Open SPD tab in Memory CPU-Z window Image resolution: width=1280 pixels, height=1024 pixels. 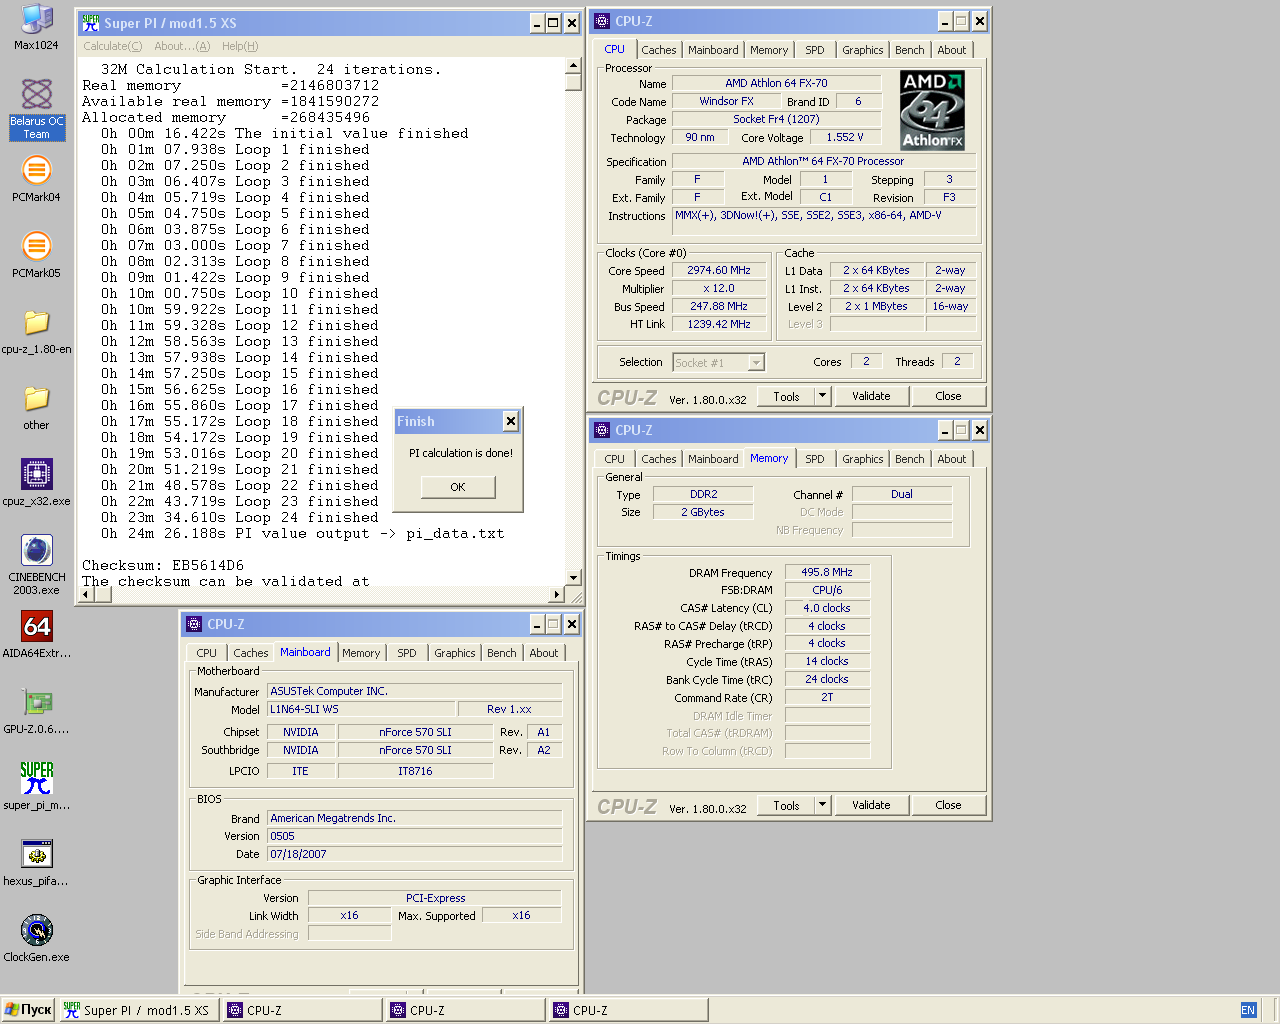[x=815, y=459]
